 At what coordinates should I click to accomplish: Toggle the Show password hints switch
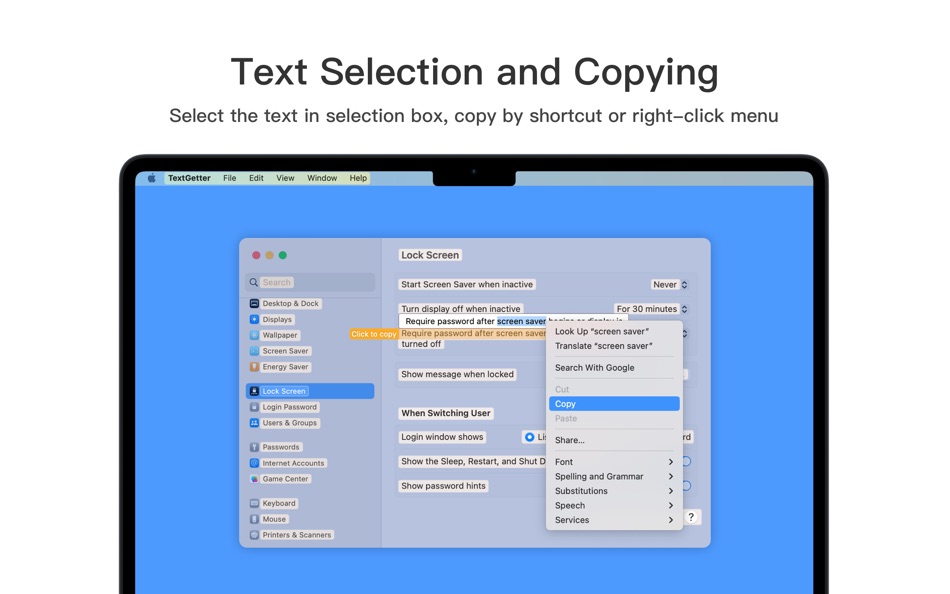687,486
